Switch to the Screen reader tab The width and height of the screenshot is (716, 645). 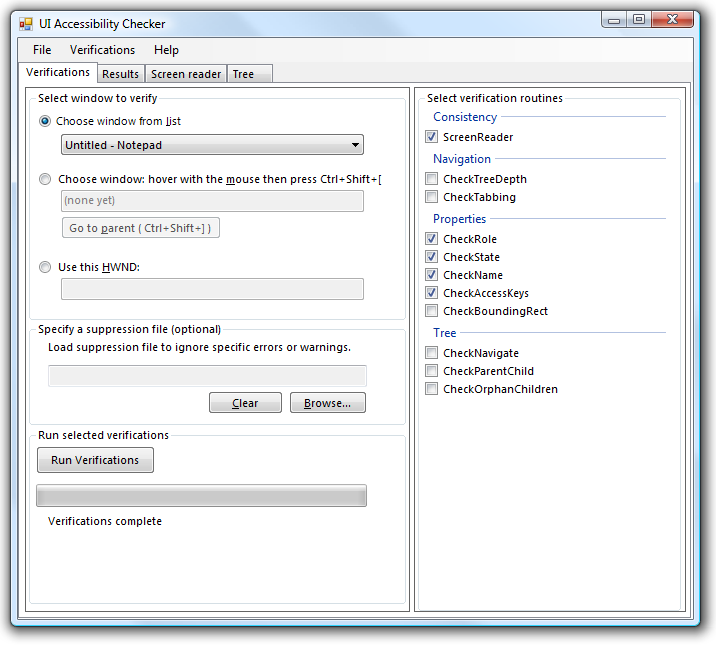(x=186, y=74)
